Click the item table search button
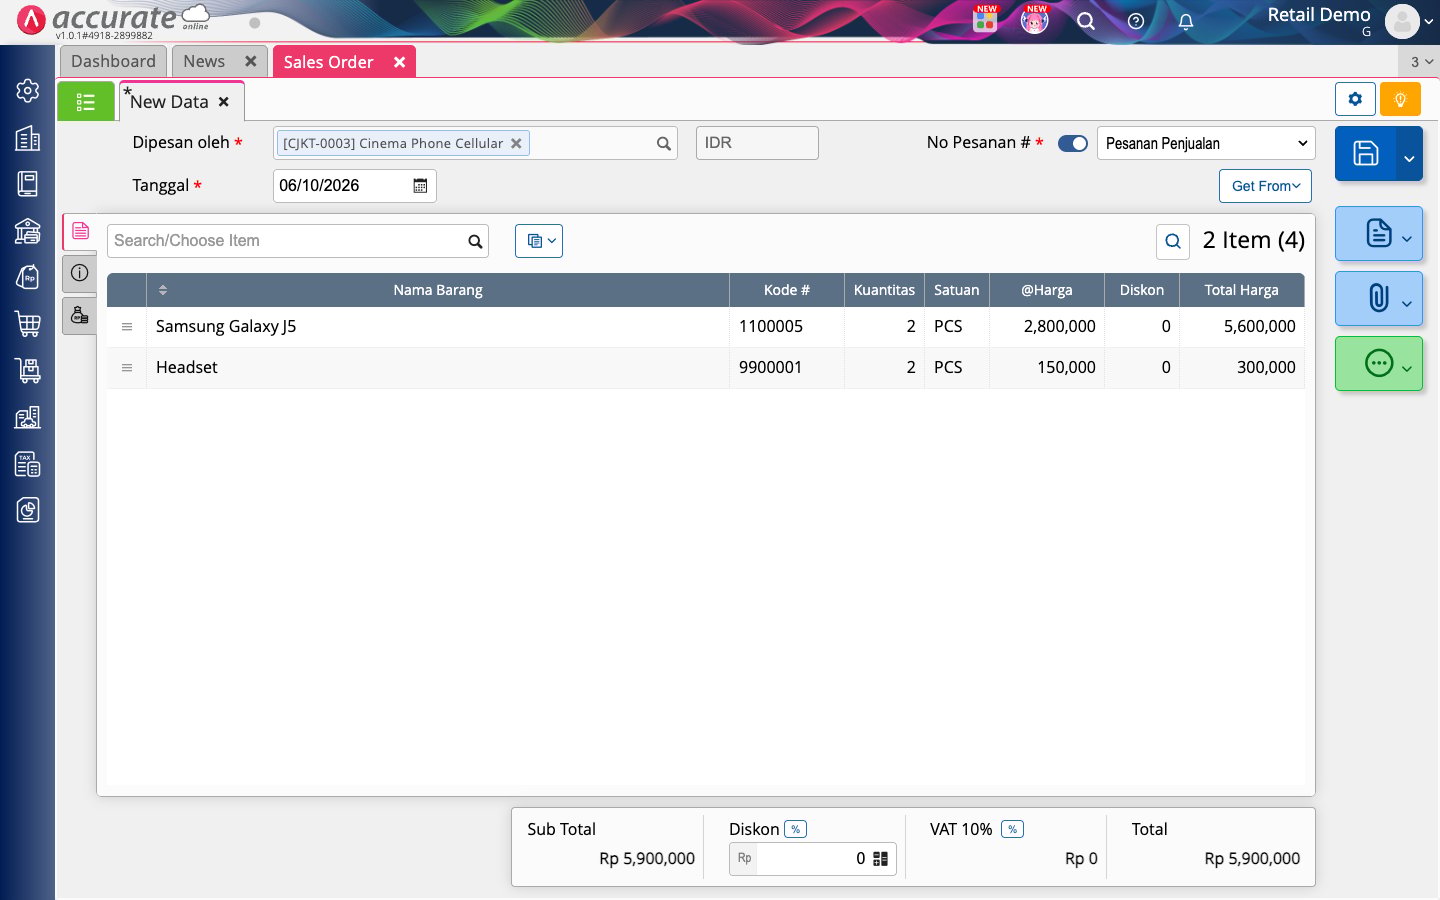This screenshot has width=1440, height=900. click(x=1173, y=241)
